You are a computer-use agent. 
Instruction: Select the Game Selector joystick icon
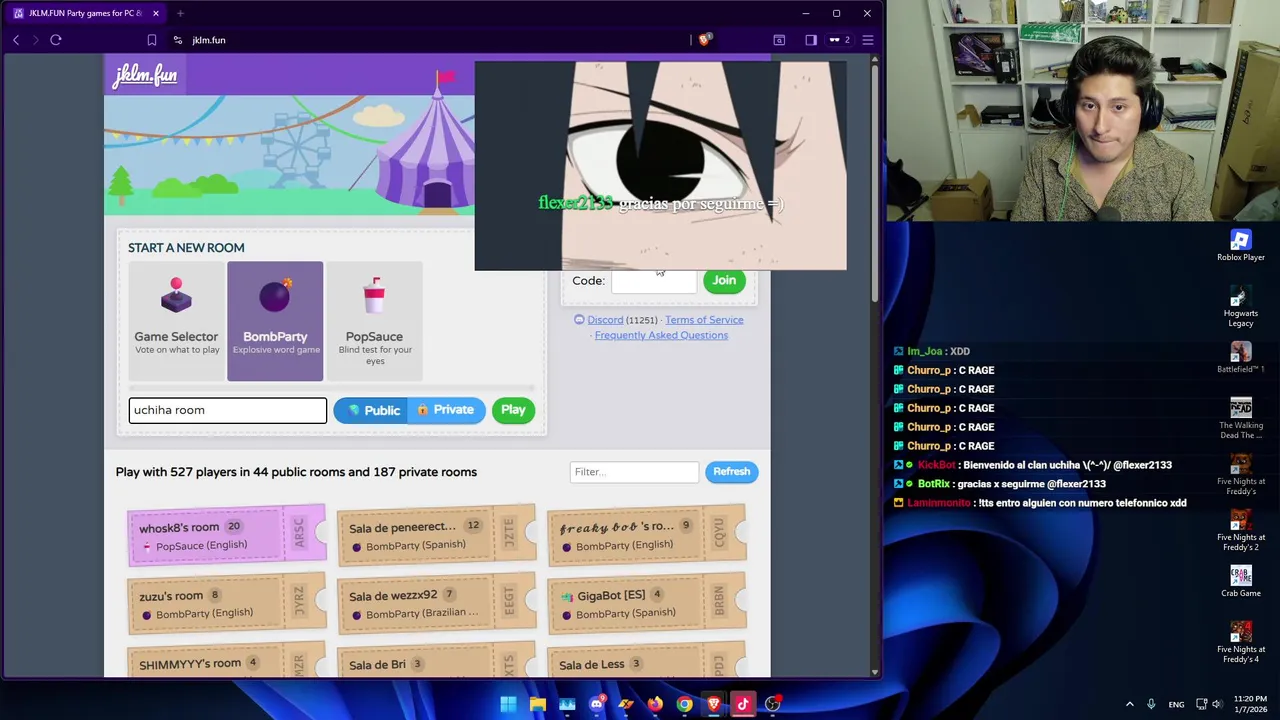[x=176, y=296]
